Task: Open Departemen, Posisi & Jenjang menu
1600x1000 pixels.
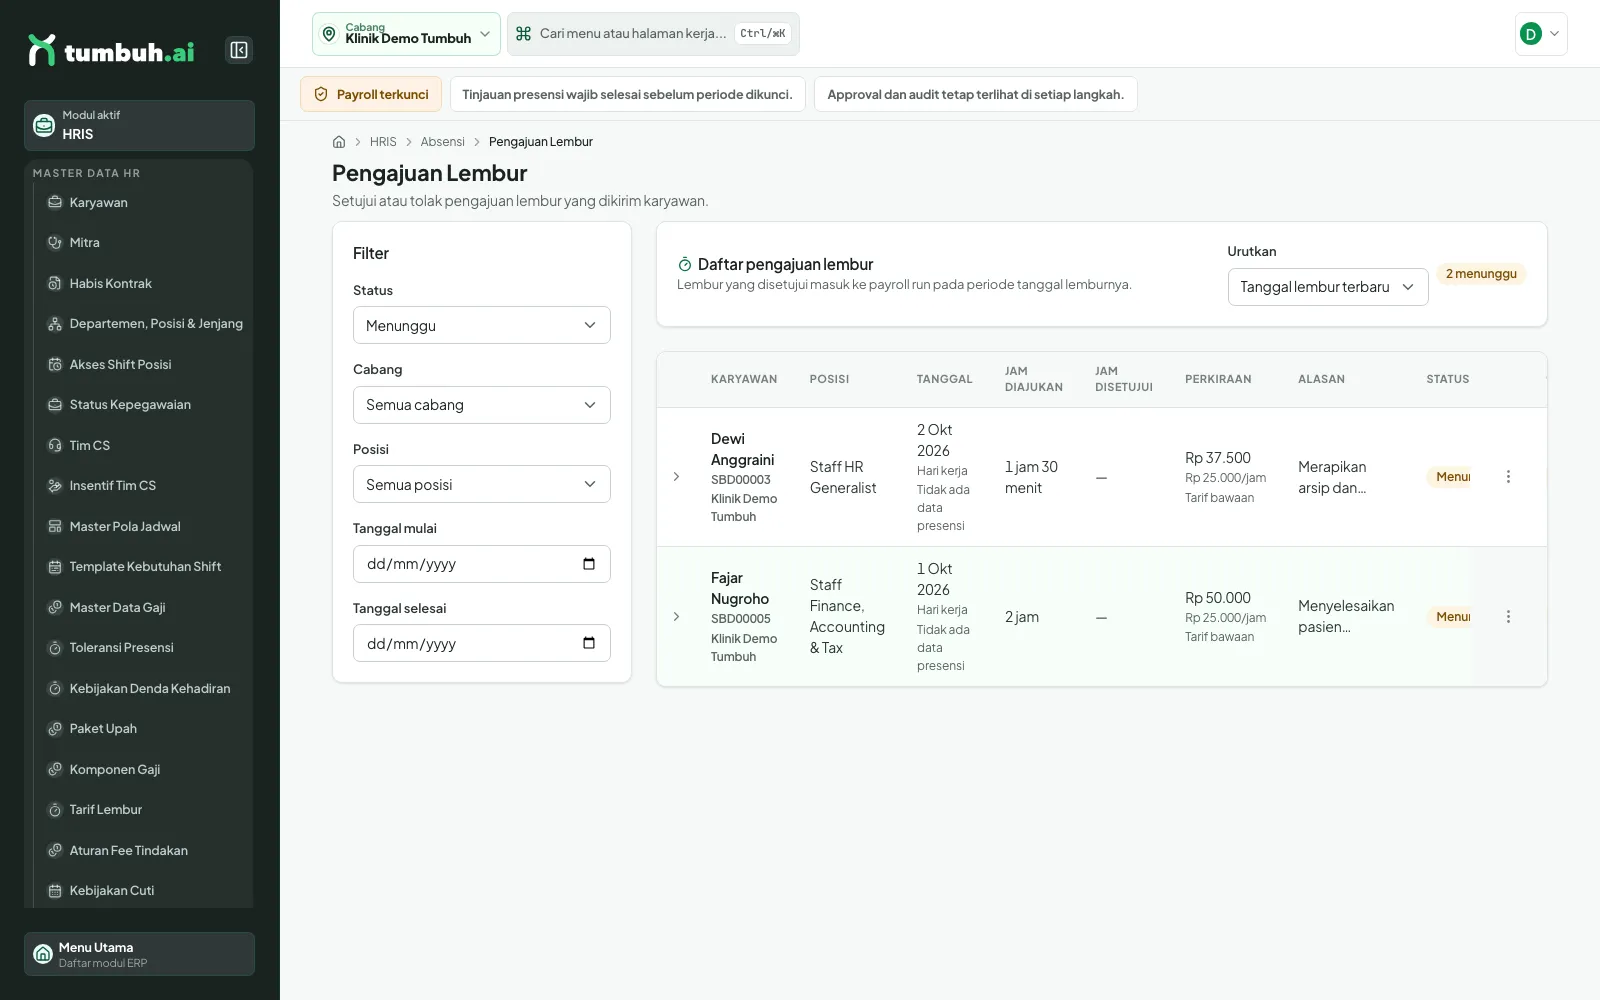Action: [x=145, y=324]
